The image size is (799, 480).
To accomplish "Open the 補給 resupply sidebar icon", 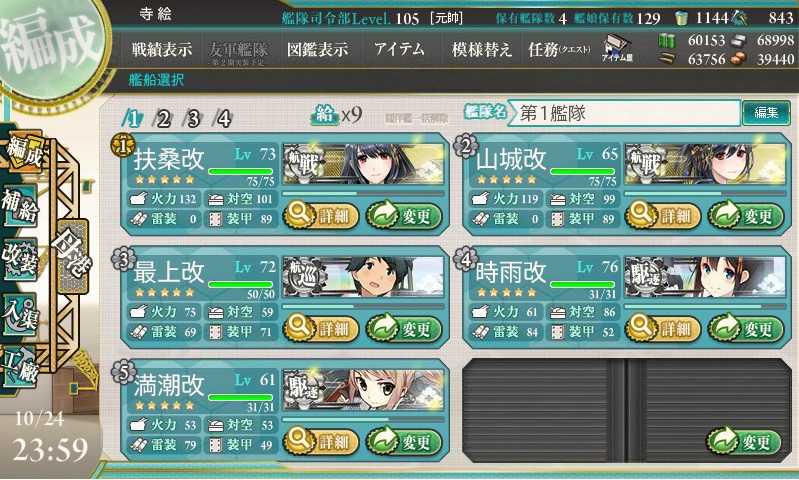I will pyautogui.click(x=20, y=205).
